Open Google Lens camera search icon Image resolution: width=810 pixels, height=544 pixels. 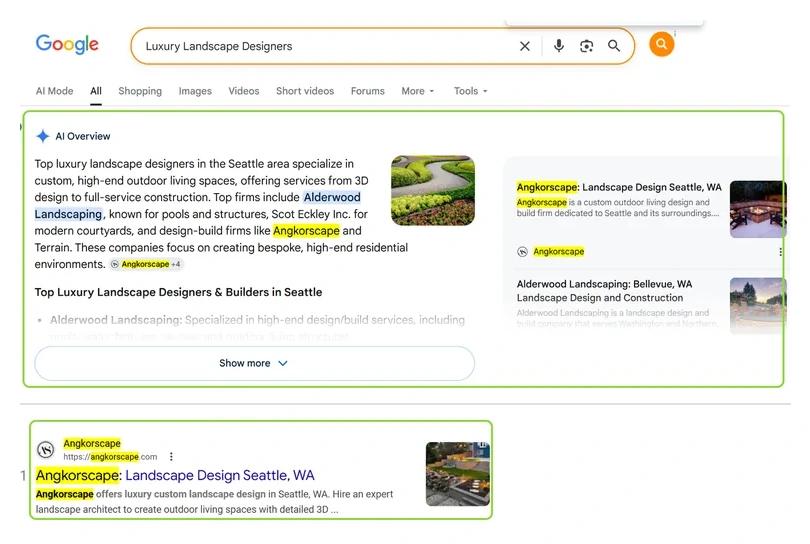click(586, 46)
